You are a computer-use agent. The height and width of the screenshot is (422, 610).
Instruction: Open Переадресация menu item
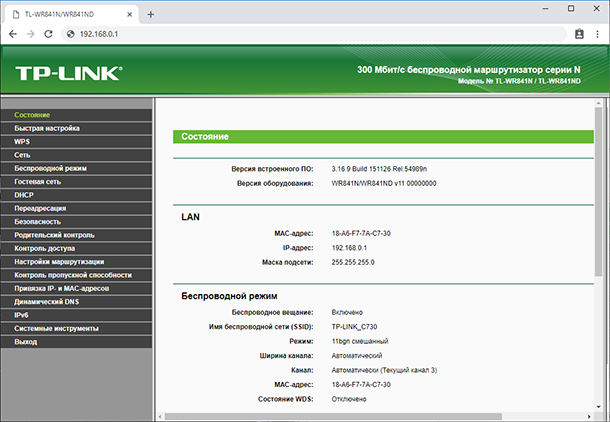click(x=77, y=208)
